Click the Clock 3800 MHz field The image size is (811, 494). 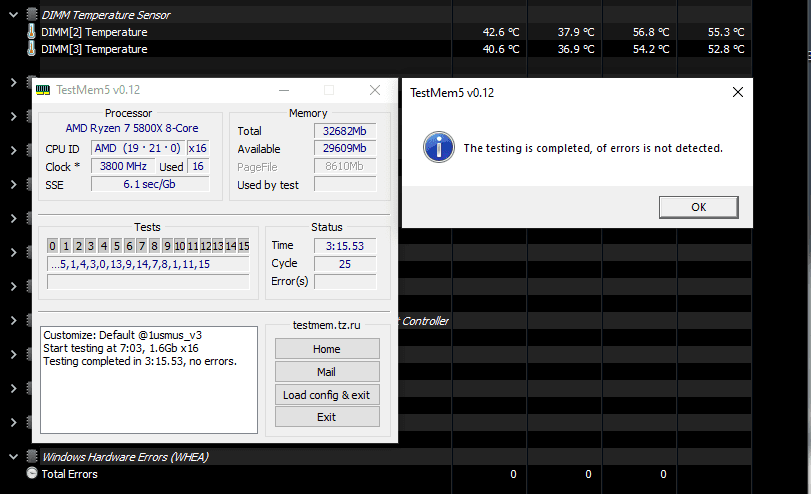123,166
